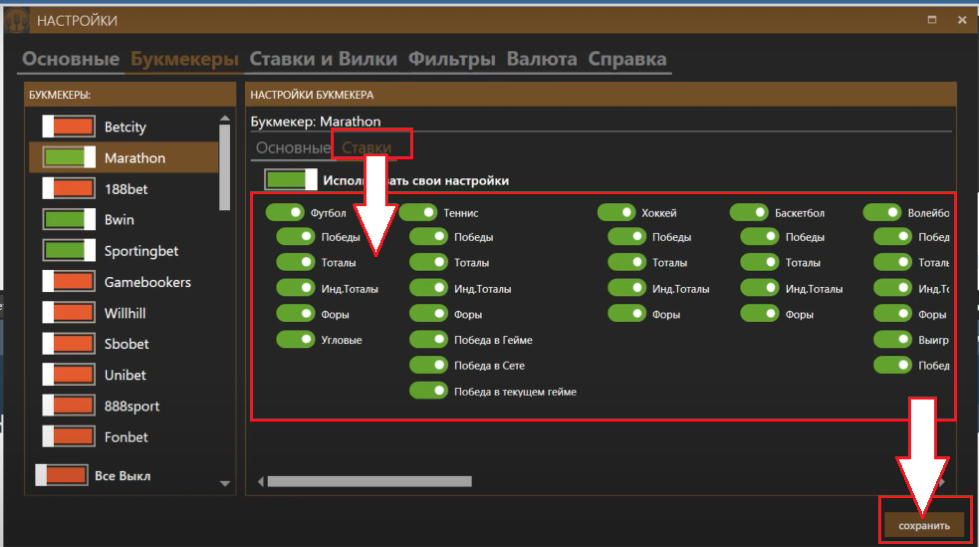Click the horizontal scrollbar thumb
This screenshot has width=979, height=547.
370,481
